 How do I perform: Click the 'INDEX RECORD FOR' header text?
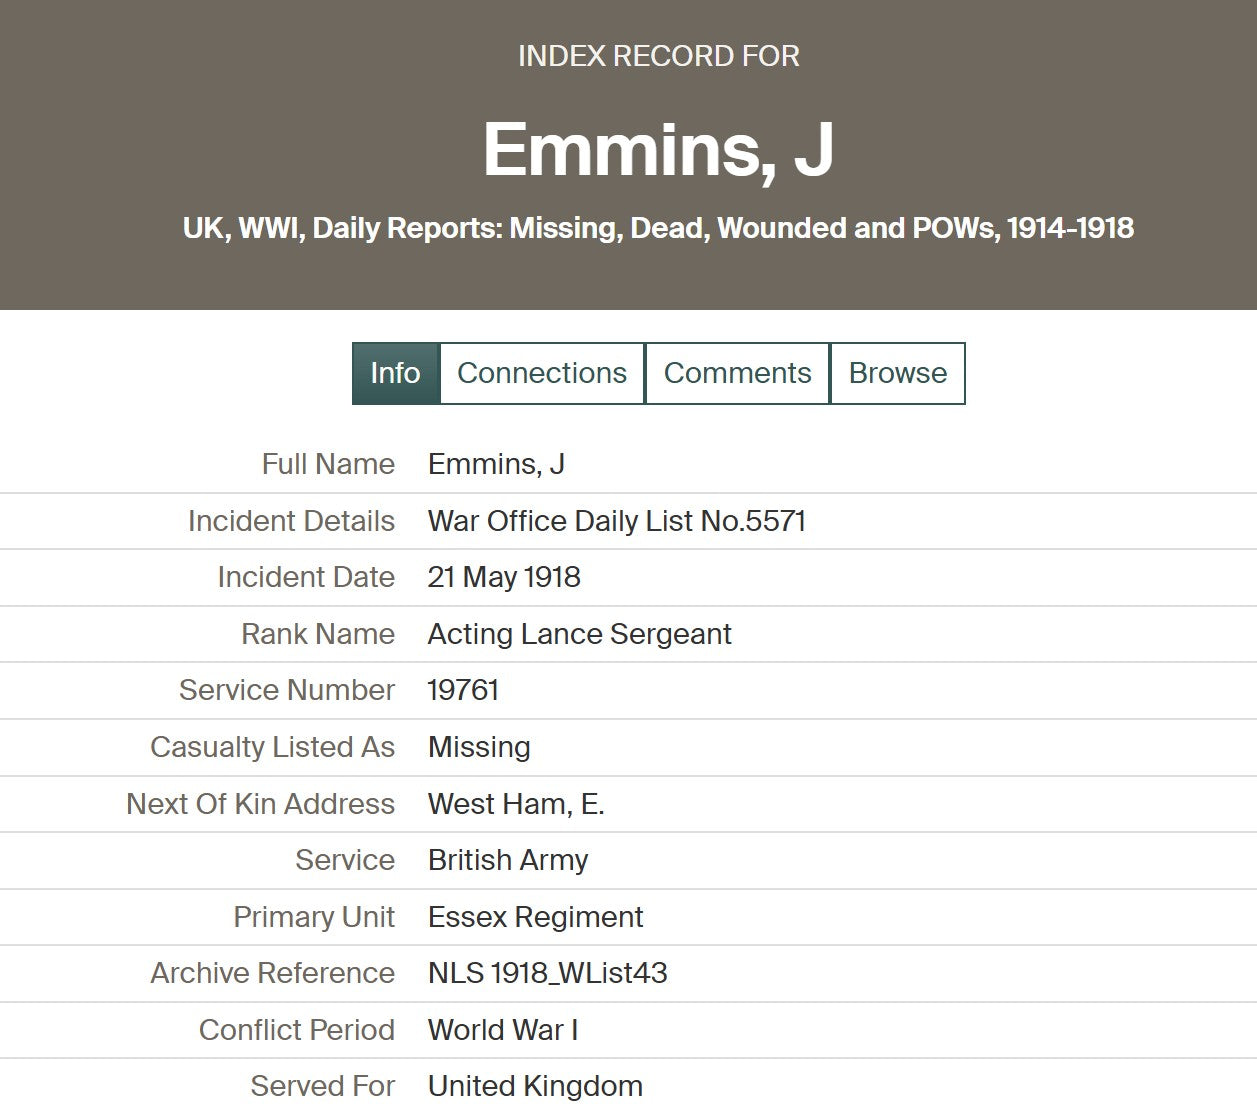coord(658,56)
